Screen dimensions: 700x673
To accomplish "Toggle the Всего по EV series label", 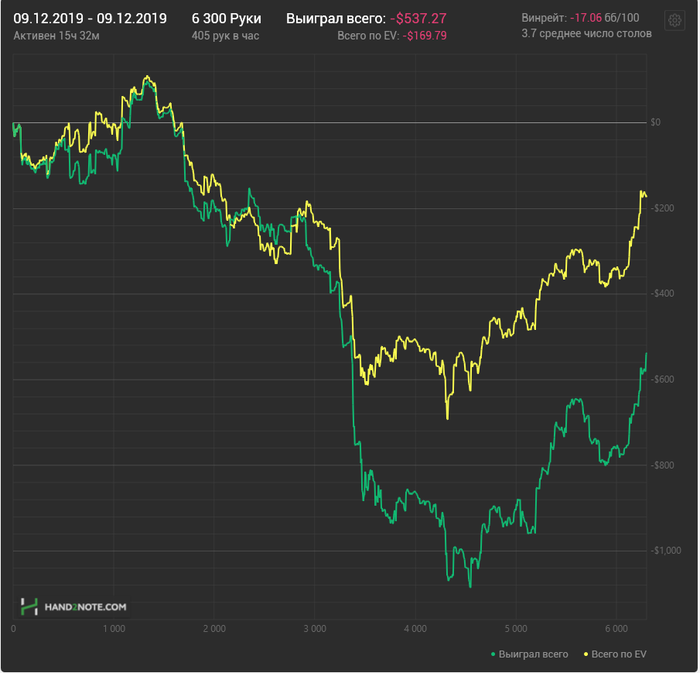I will (x=619, y=654).
